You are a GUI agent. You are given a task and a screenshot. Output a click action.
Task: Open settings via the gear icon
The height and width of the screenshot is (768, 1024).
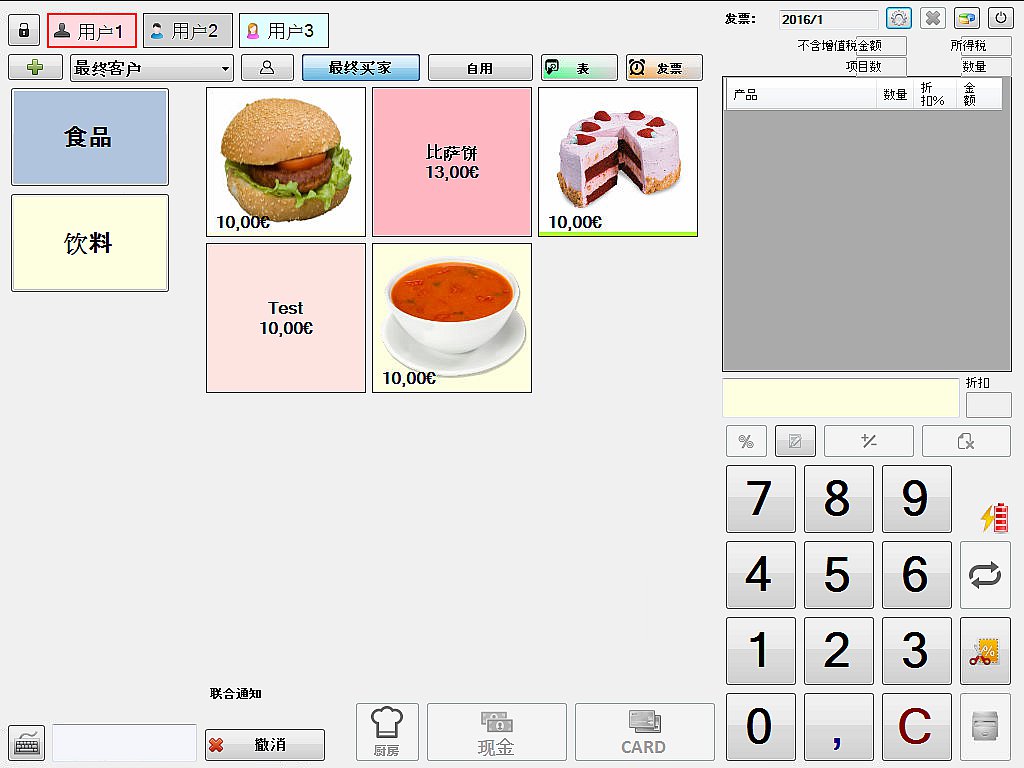(x=899, y=18)
